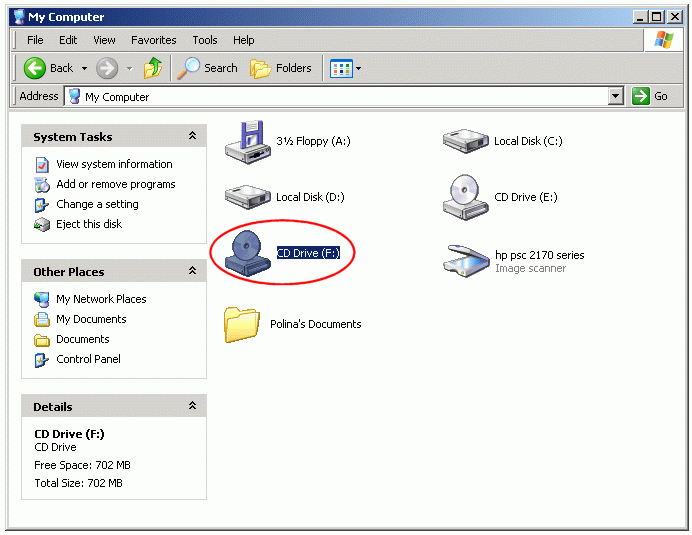Viewport: 692px width, 535px height.
Task: Click the Eject this disk link
Action: (x=89, y=224)
